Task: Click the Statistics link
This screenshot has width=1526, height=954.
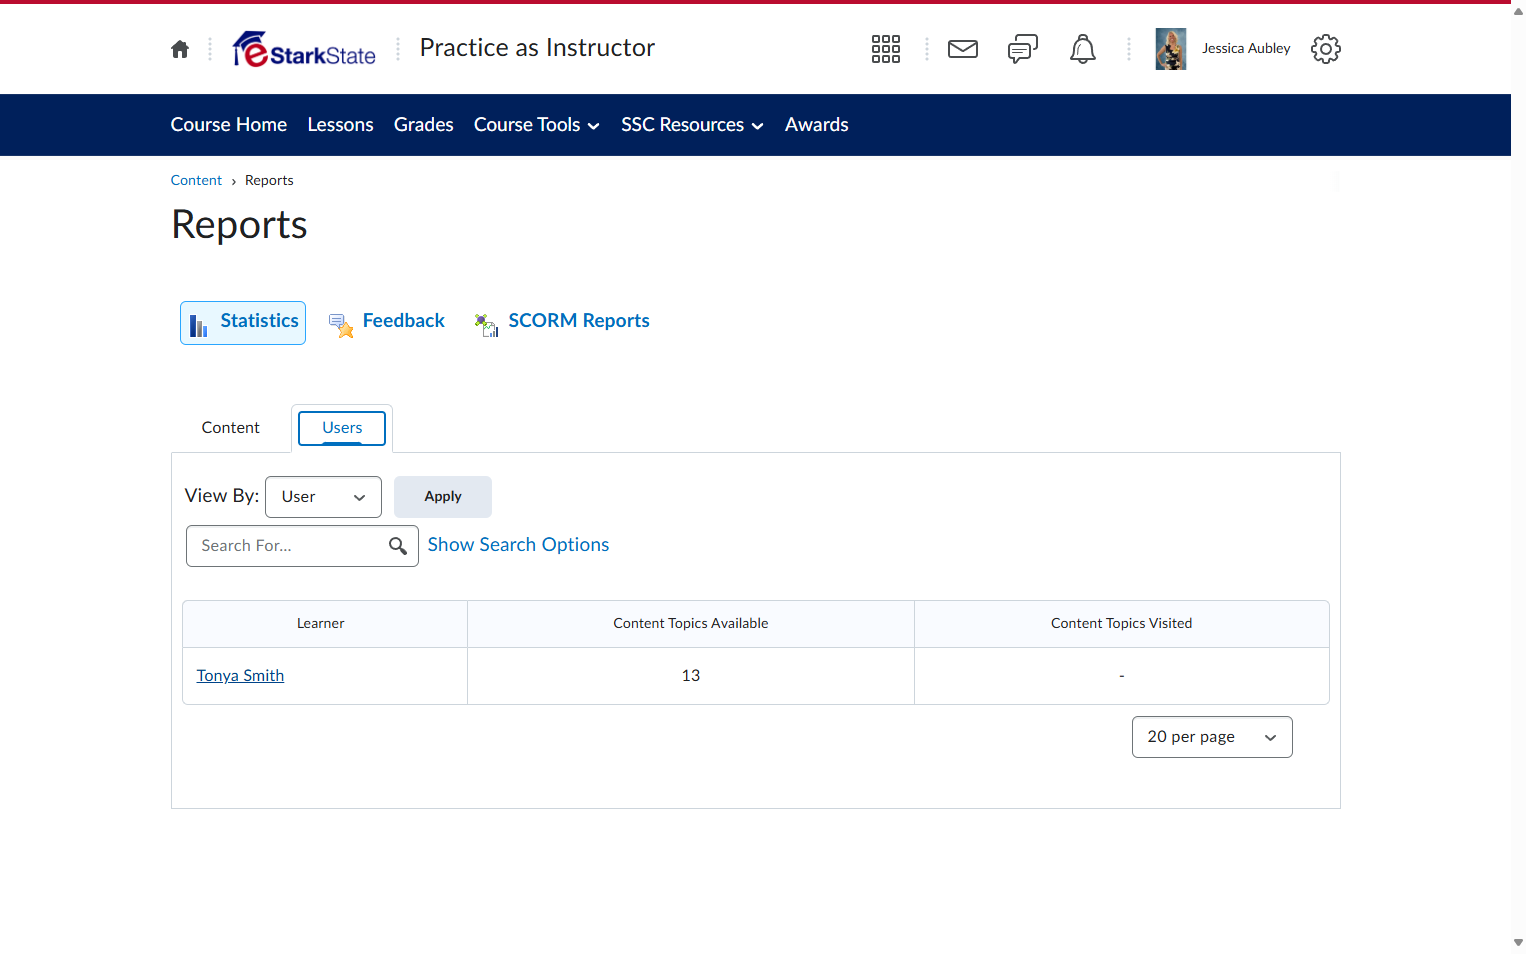Action: pos(260,321)
